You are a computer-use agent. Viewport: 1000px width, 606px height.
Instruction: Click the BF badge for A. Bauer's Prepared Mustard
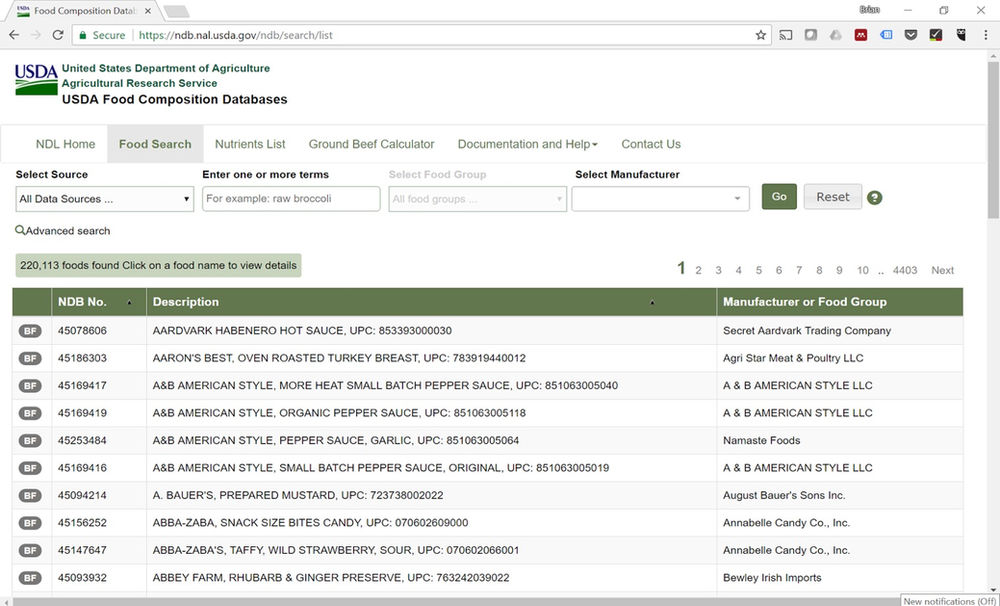point(30,496)
